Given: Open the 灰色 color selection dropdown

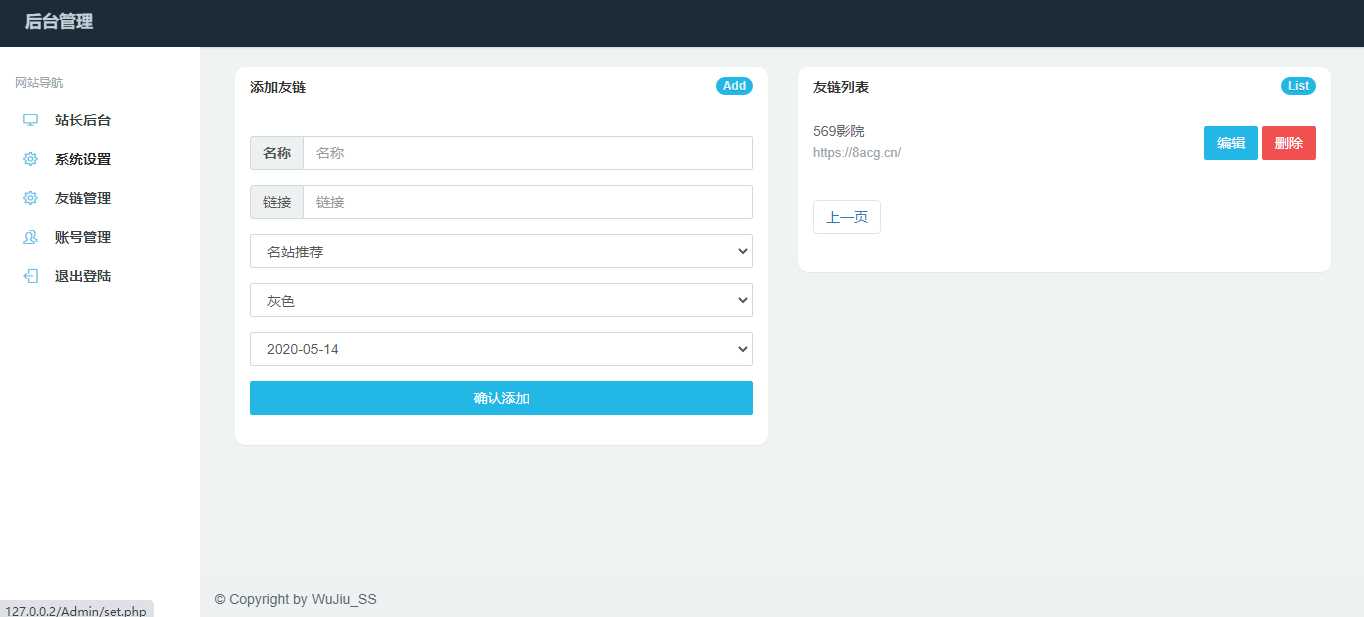Looking at the screenshot, I should click(501, 300).
